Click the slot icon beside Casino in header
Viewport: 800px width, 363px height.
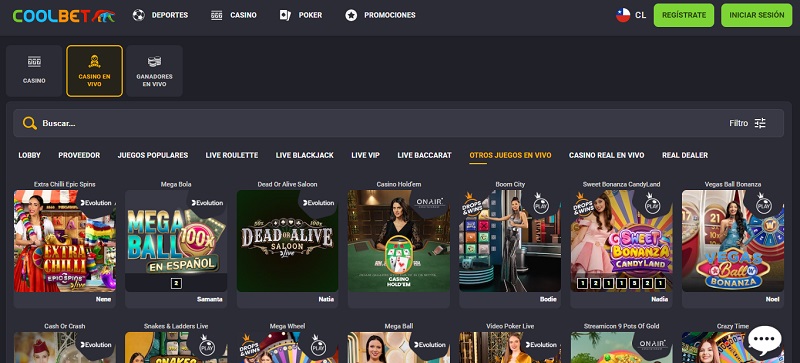(216, 15)
